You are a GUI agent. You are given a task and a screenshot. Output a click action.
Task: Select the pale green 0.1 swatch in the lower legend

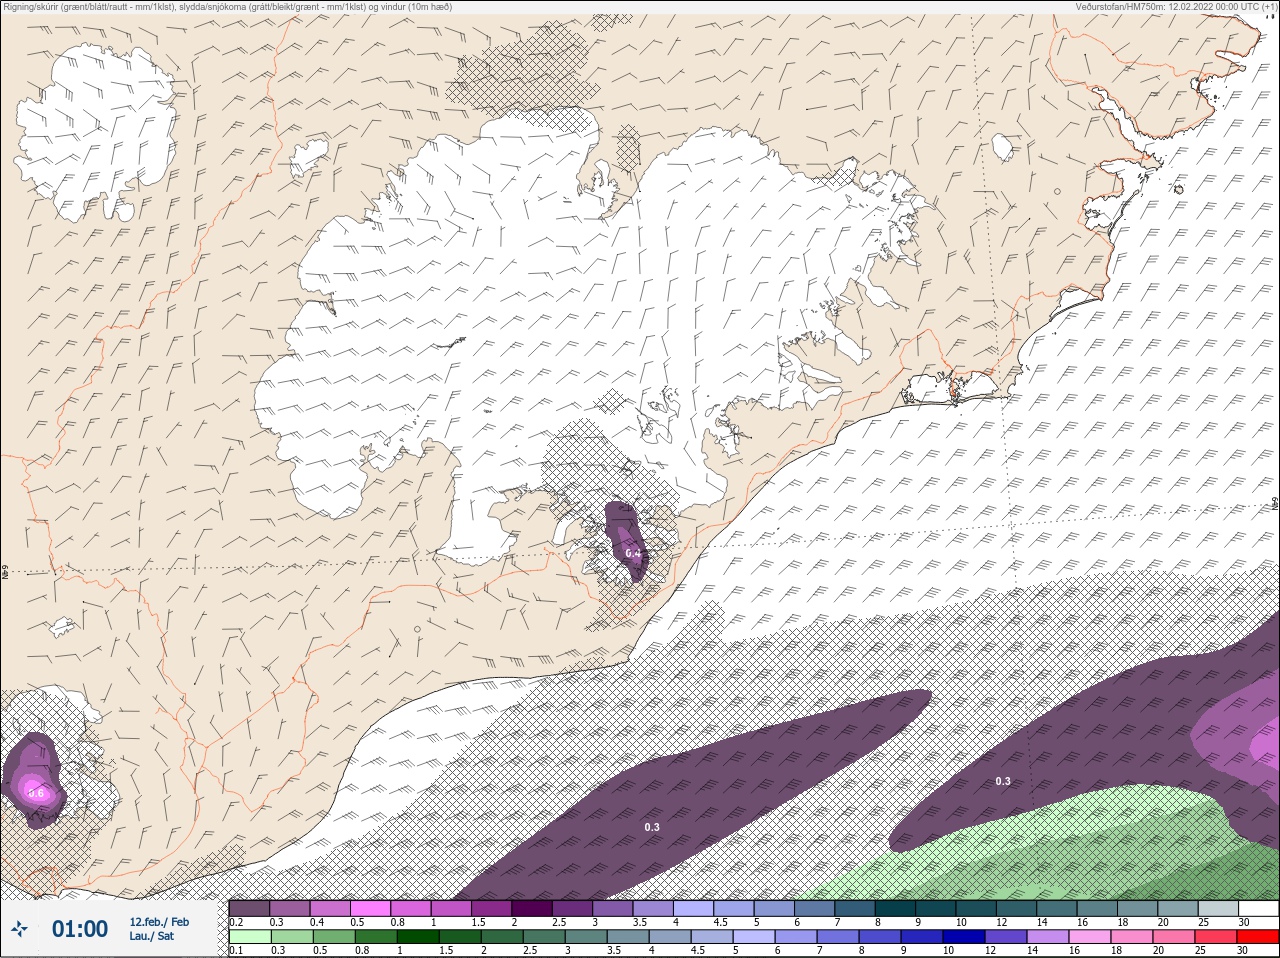[x=249, y=937]
